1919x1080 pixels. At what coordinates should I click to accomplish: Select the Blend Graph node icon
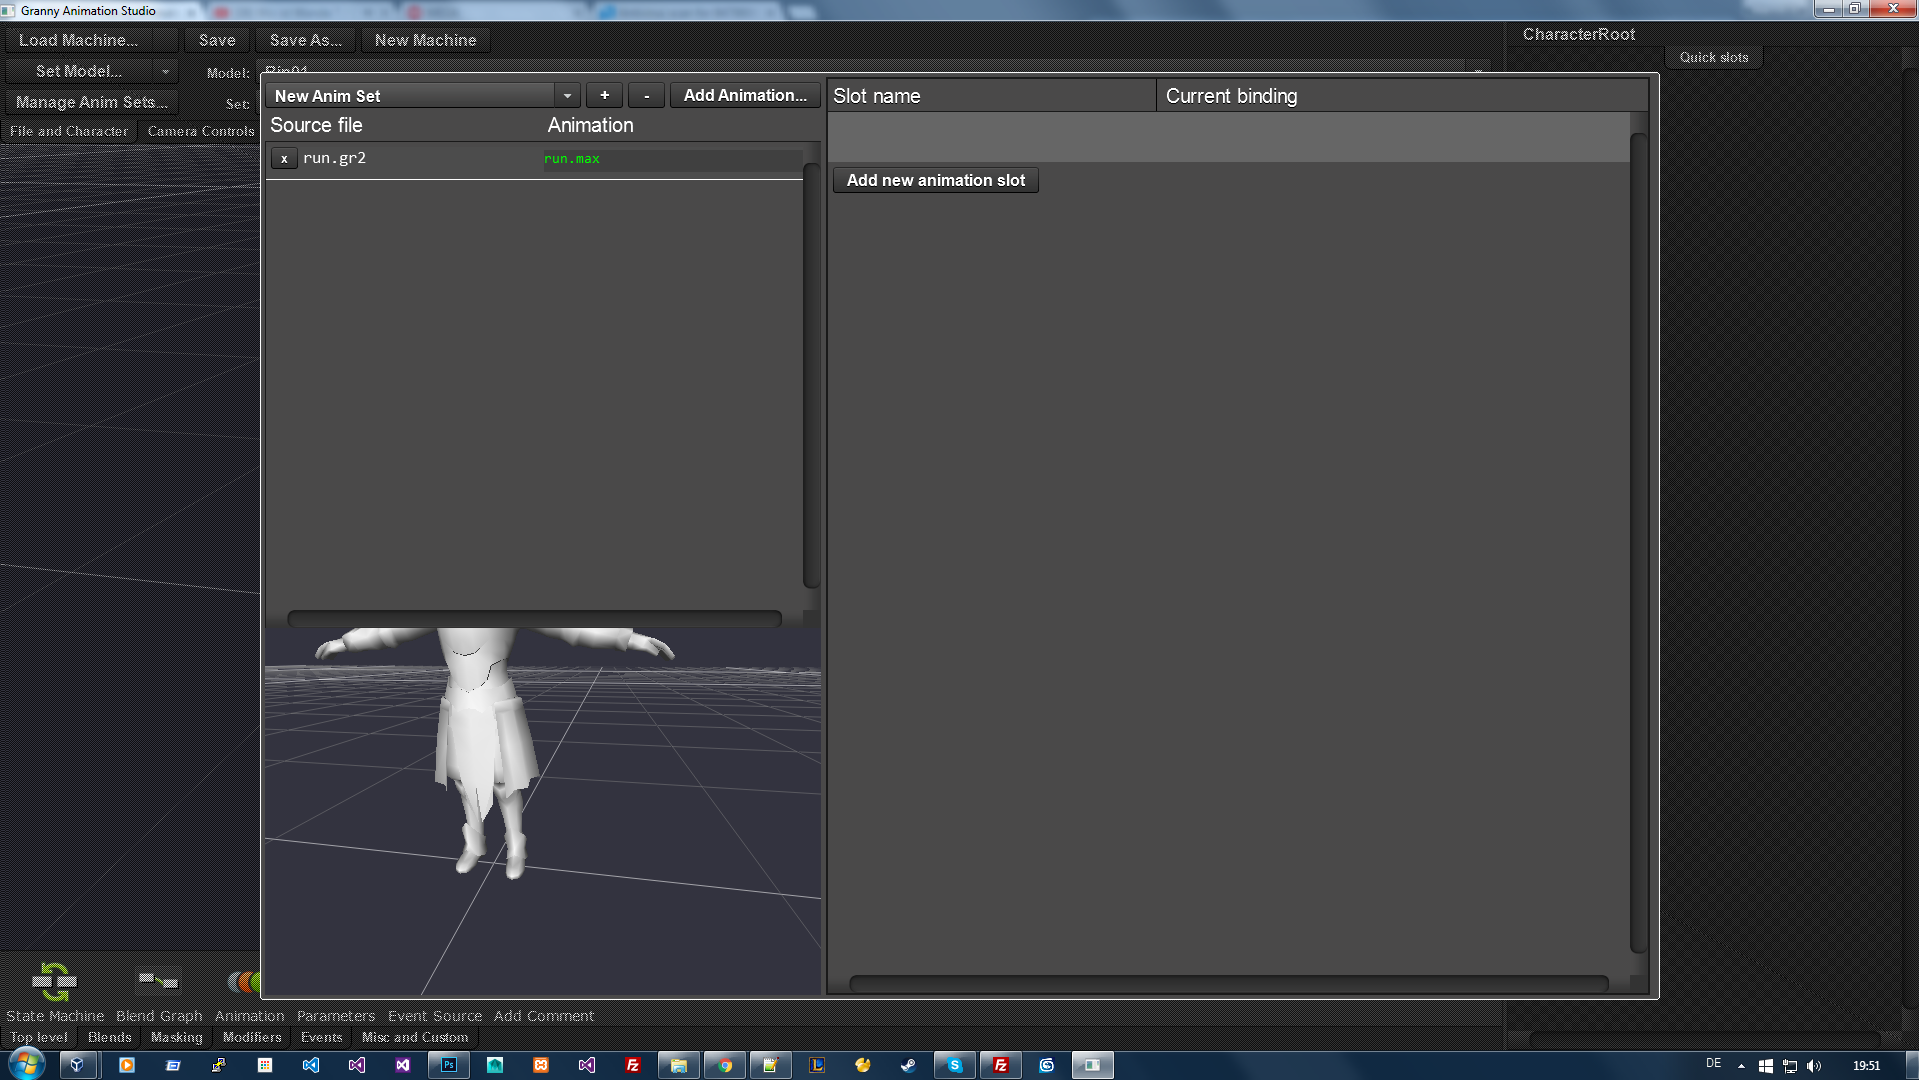tap(158, 982)
